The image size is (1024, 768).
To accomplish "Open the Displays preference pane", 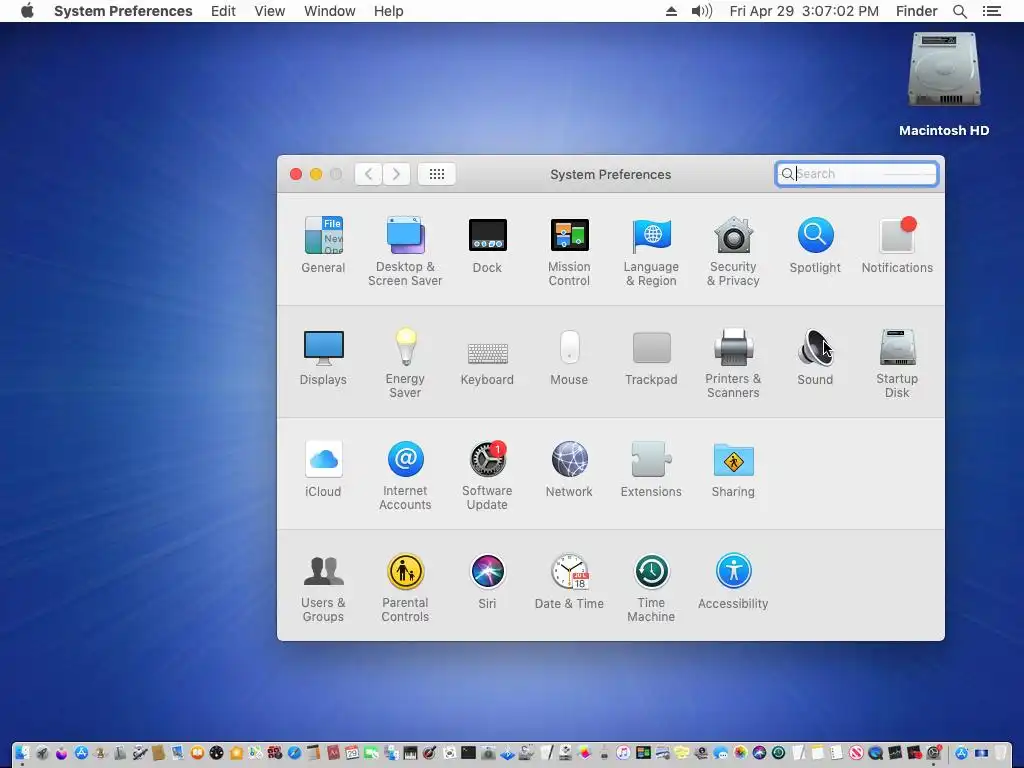I will pyautogui.click(x=323, y=358).
